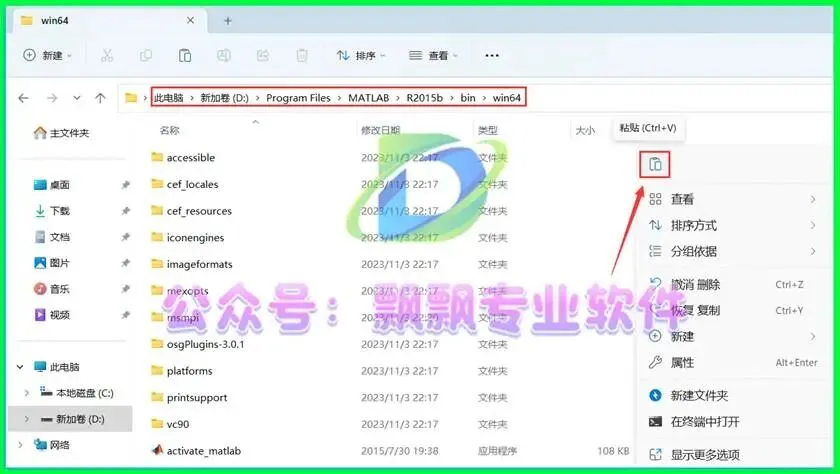Select Network (网络) in sidebar
Viewport: 840px width, 474px height.
point(52,445)
